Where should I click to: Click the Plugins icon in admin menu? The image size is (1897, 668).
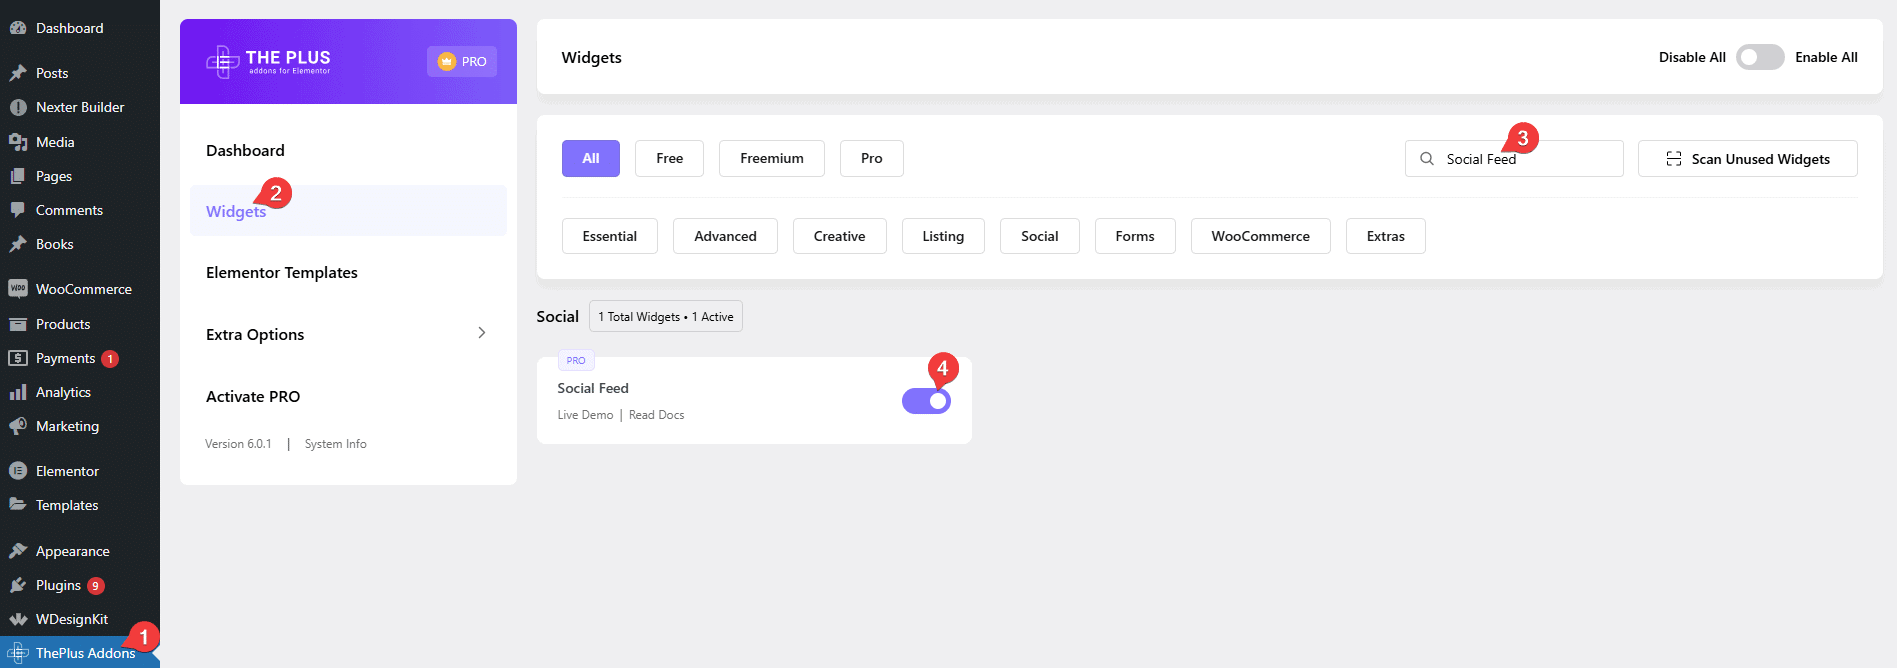[x=18, y=585]
